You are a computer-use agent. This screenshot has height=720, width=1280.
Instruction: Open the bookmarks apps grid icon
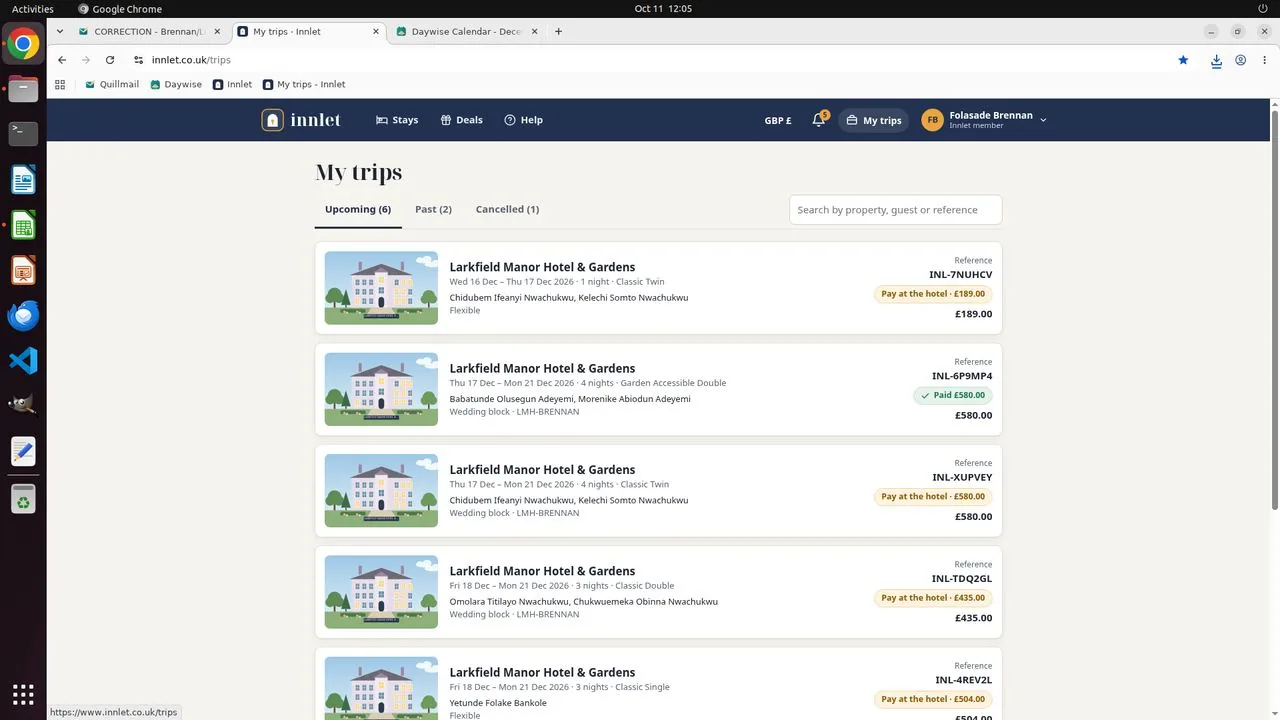[60, 84]
